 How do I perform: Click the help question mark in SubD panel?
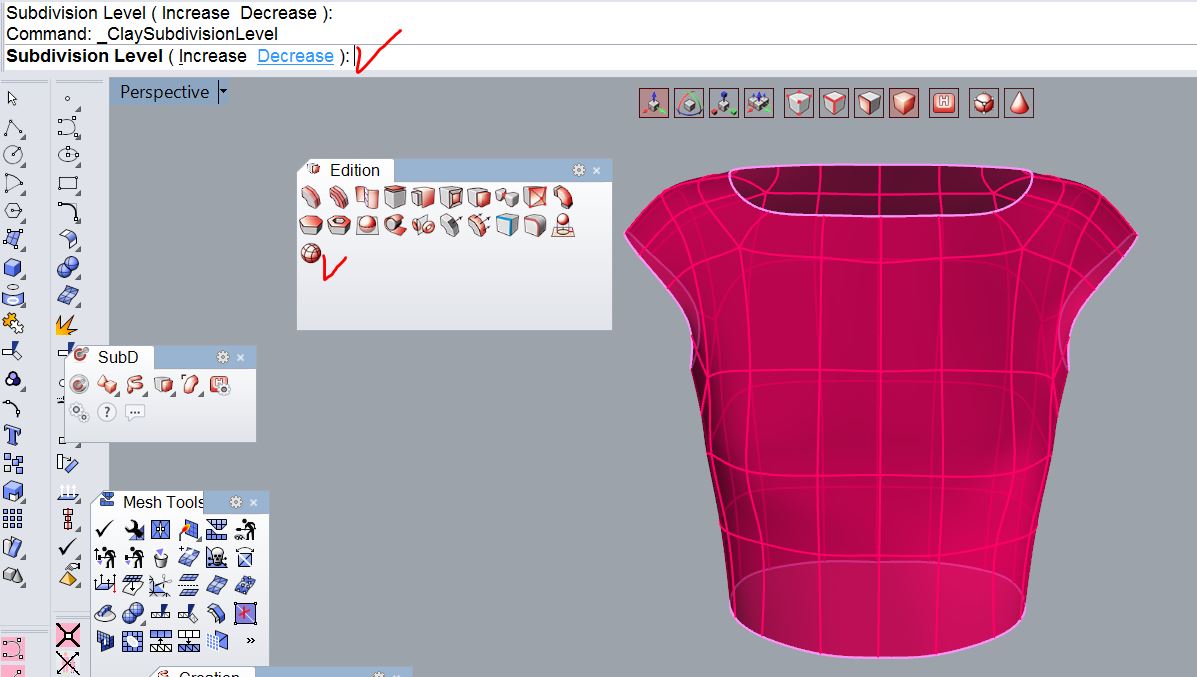107,412
